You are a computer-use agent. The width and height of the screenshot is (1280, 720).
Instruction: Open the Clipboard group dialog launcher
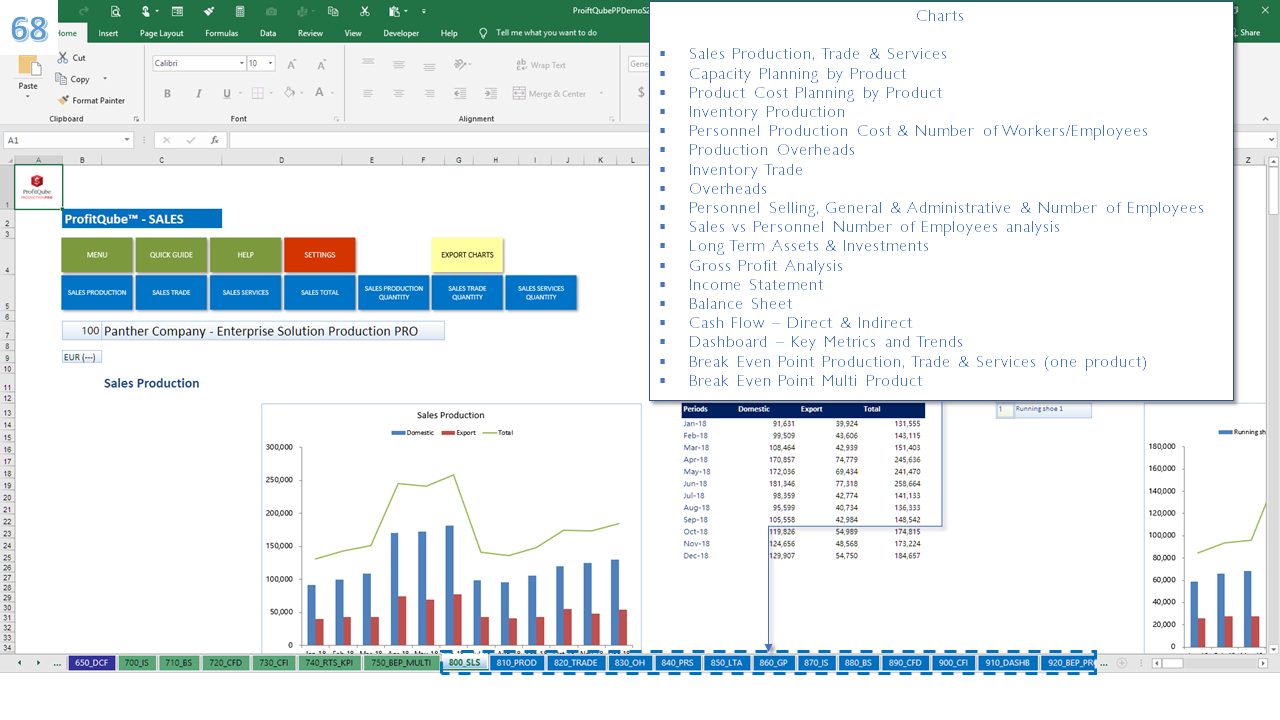point(135,118)
